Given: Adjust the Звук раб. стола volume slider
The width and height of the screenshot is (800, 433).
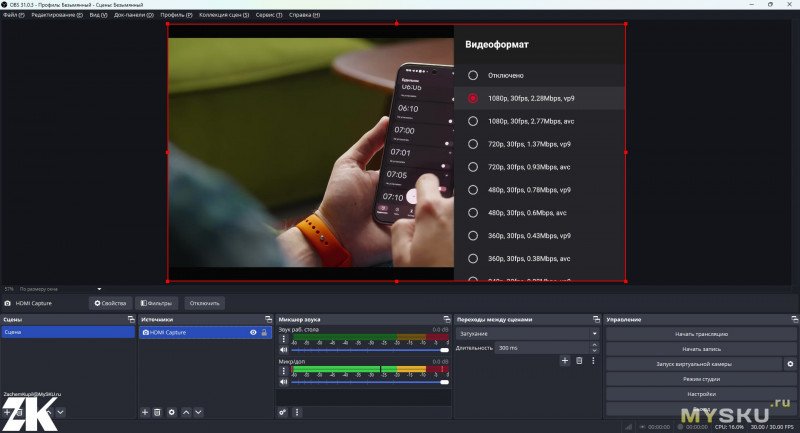Looking at the screenshot, I should tap(370, 350).
